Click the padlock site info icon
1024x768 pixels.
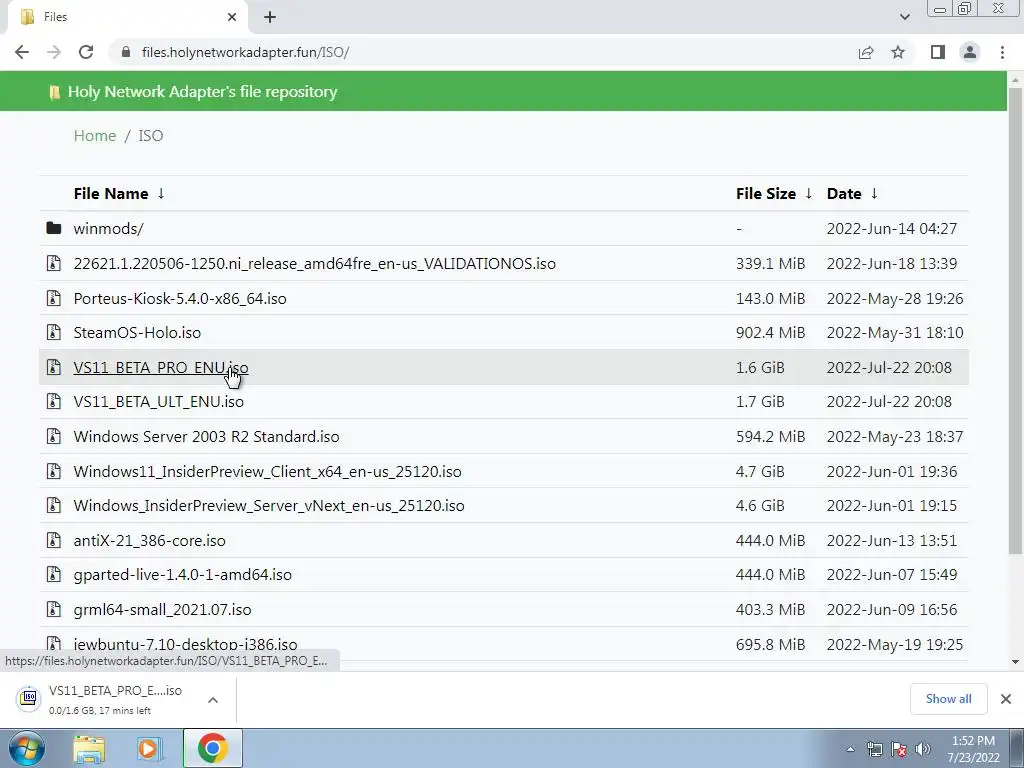[126, 52]
